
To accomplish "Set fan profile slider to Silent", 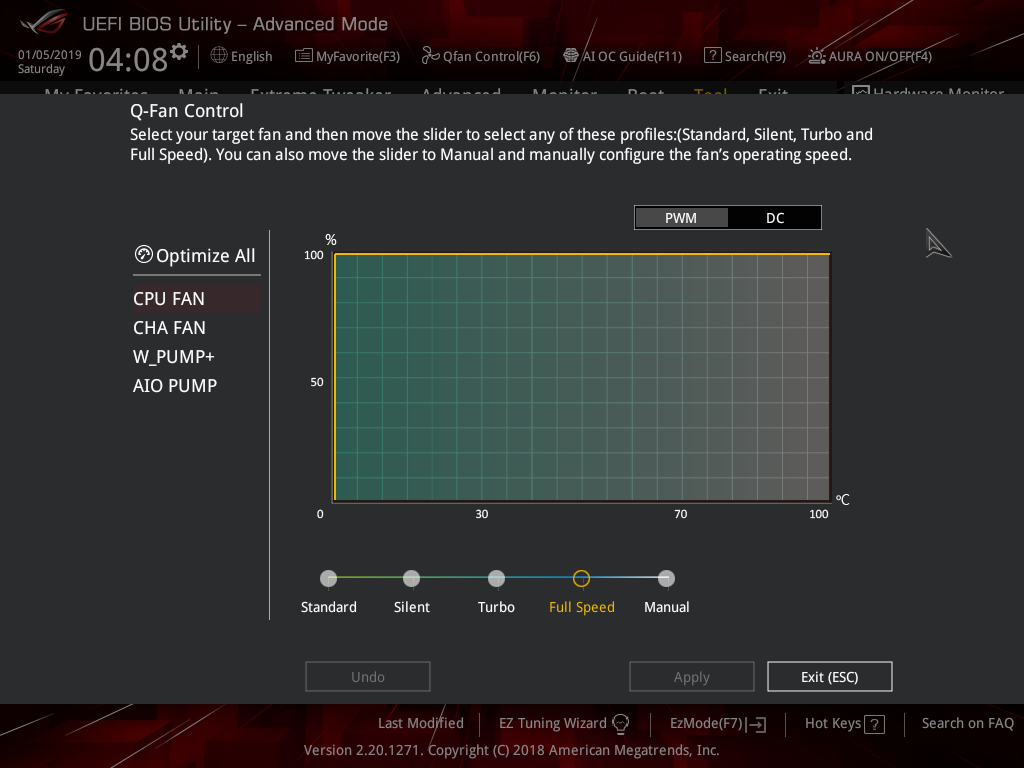I will coord(411,578).
